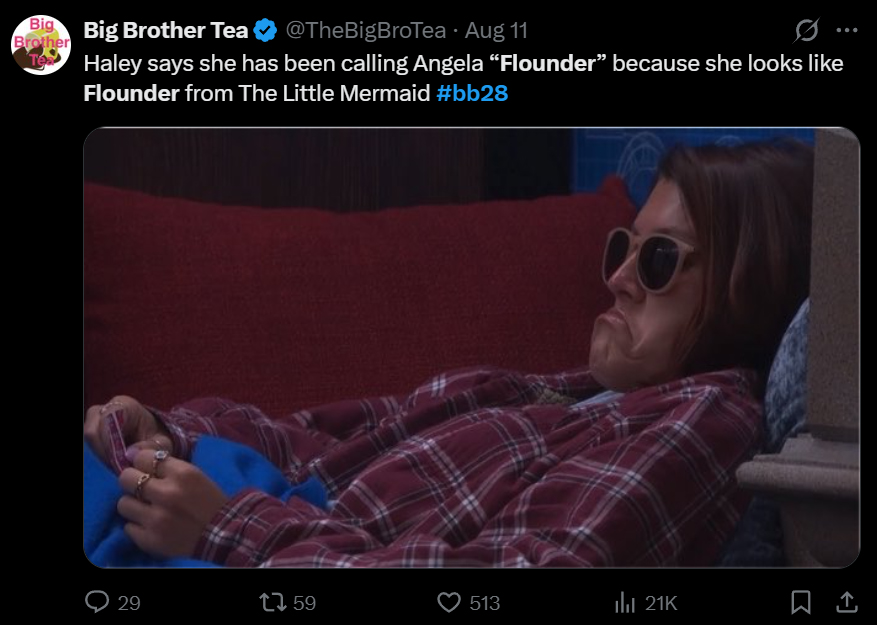877x625 pixels.
Task: Expand the attached photo of woman in sunglasses
Action: (471, 347)
